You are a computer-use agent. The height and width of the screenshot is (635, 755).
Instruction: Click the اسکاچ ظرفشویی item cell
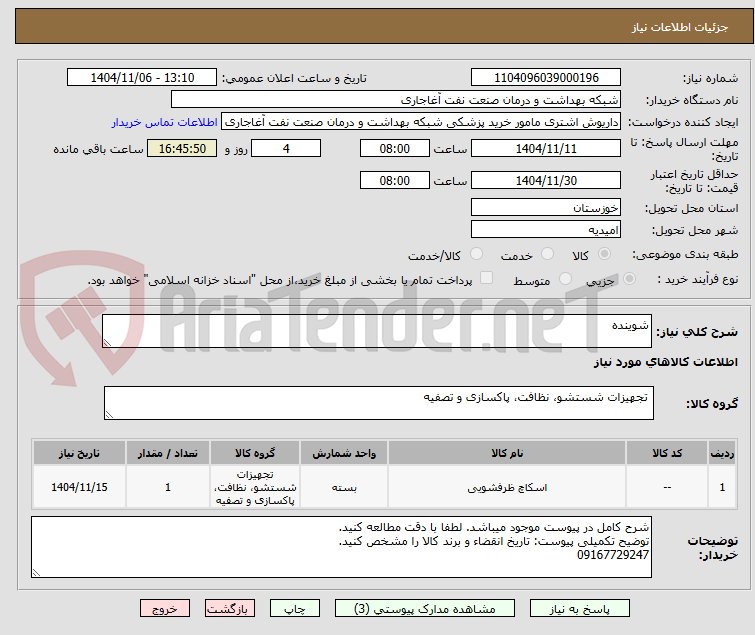(507, 487)
